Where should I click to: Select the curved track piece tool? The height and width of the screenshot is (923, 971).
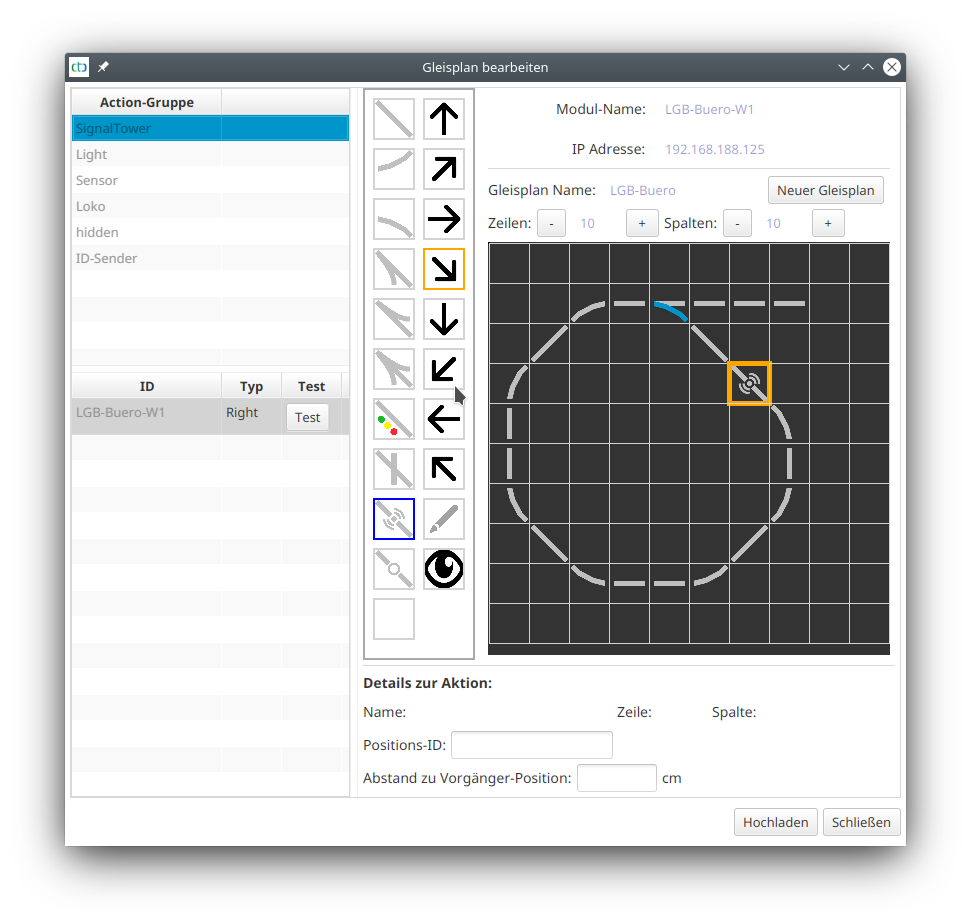coord(393,168)
